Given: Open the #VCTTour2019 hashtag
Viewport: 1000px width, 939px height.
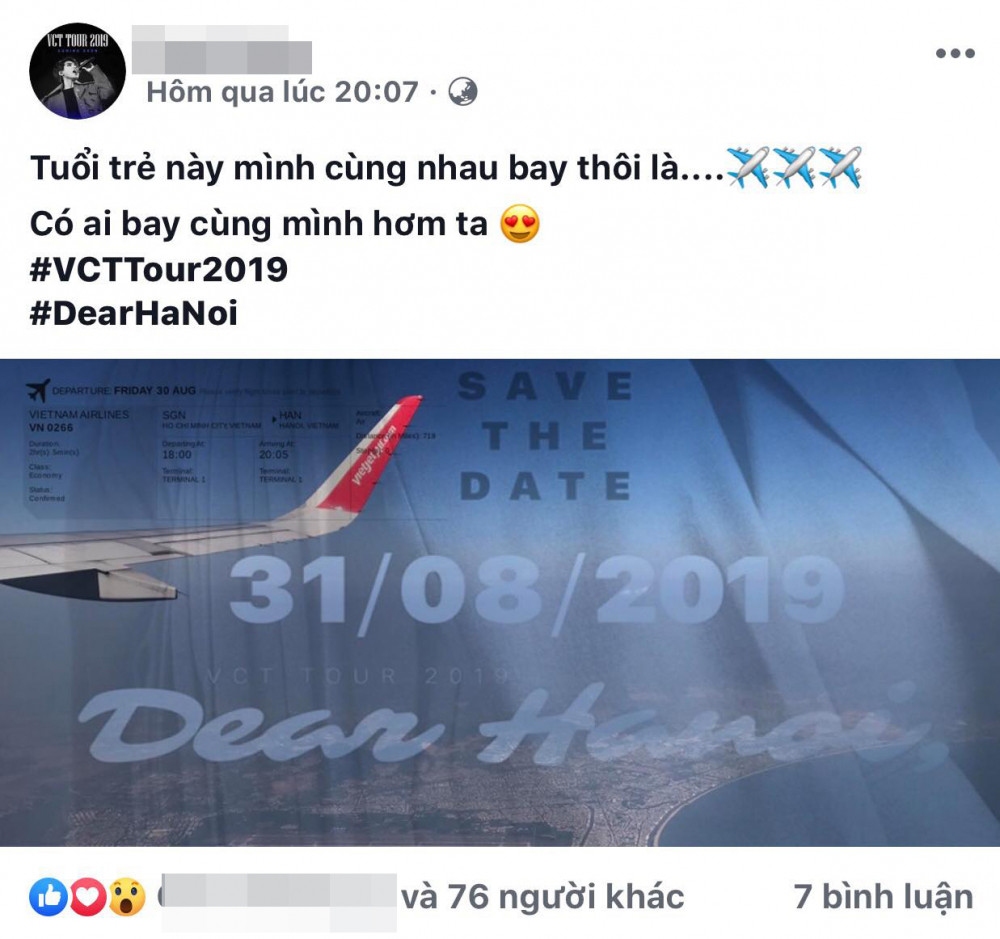Looking at the screenshot, I should click(159, 269).
